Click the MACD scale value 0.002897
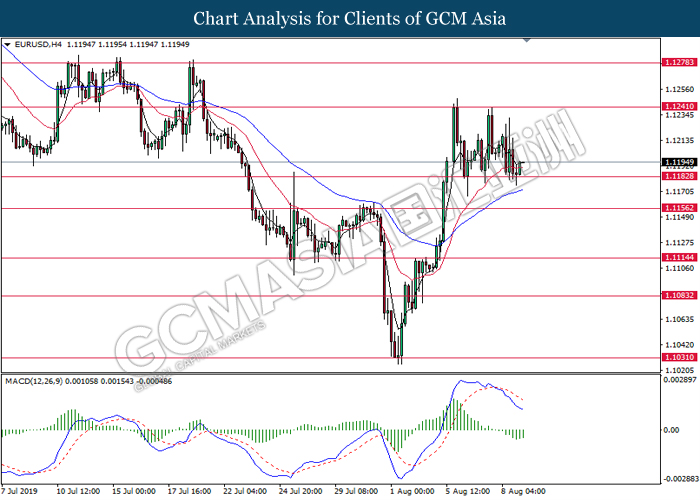This screenshot has width=700, height=500. (680, 379)
